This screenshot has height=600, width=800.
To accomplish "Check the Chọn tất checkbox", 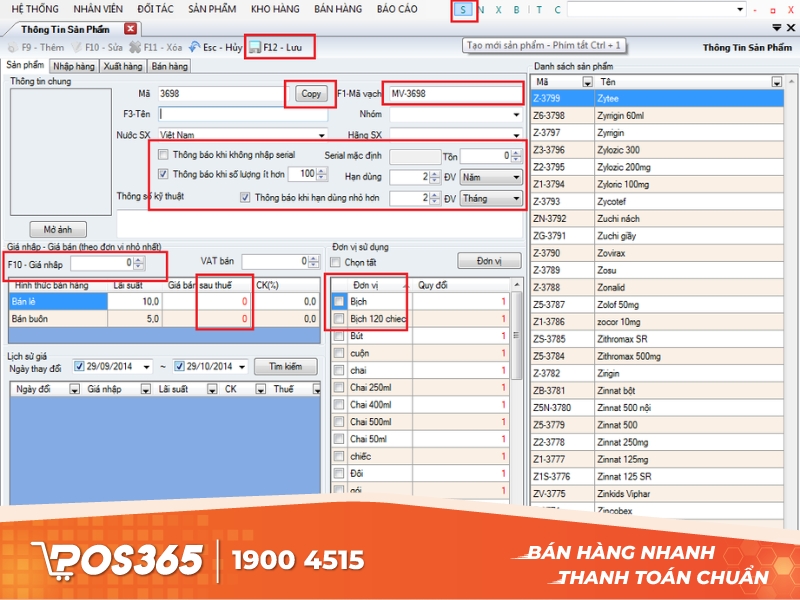I will [x=336, y=262].
